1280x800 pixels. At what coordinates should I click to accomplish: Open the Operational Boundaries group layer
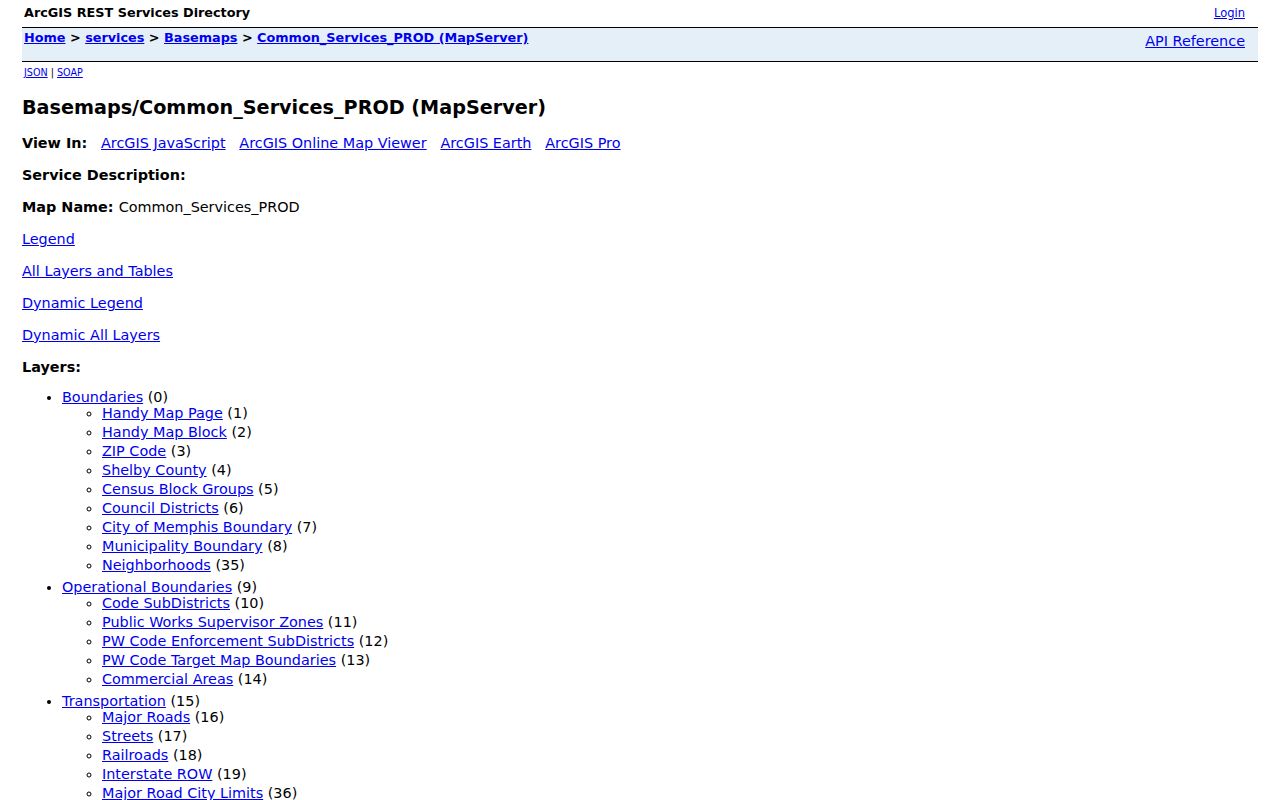[x=147, y=587]
